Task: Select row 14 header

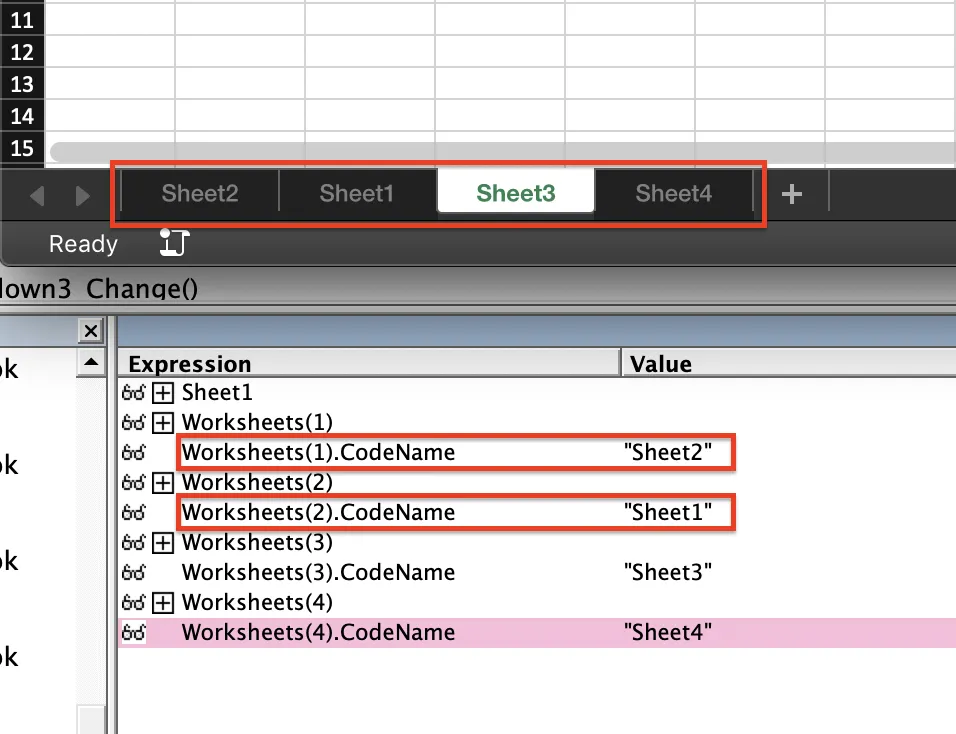Action: pos(22,116)
